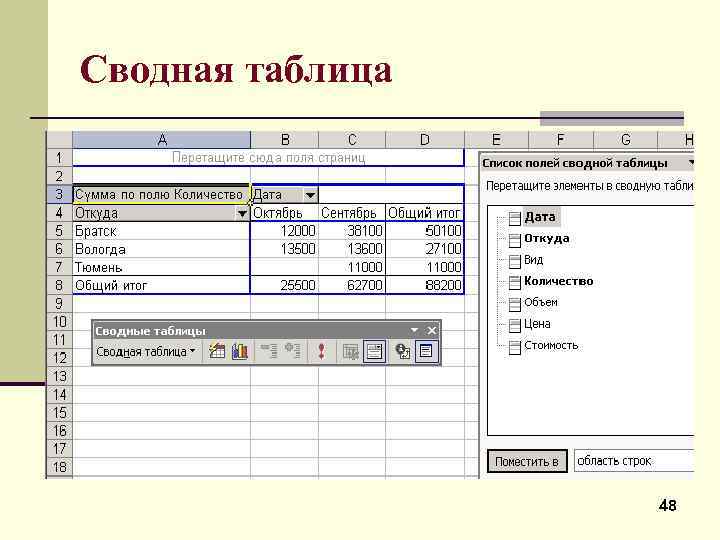Select the Вид field in the field list

pos(526,260)
